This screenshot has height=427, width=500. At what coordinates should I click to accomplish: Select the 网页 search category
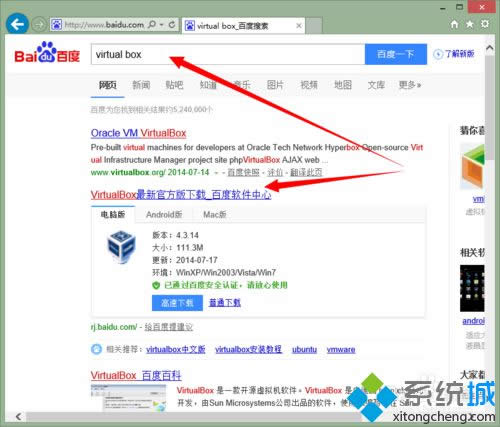coord(107,85)
